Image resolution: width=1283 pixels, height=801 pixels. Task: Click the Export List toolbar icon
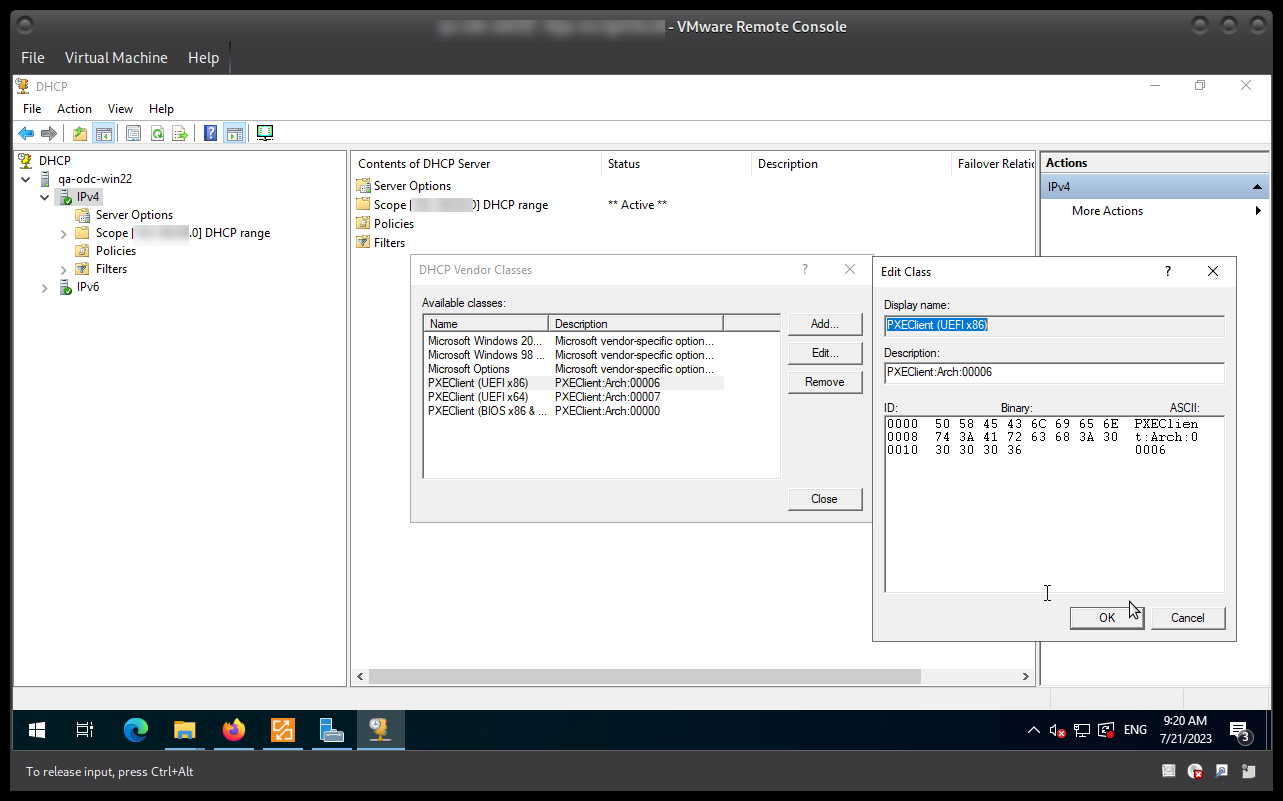(181, 132)
